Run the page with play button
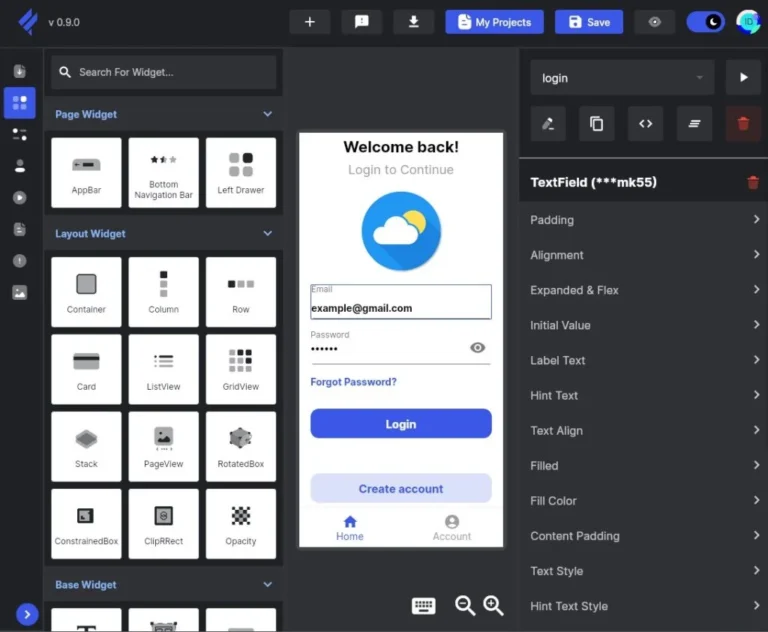Viewport: 768px width, 632px height. [744, 77]
